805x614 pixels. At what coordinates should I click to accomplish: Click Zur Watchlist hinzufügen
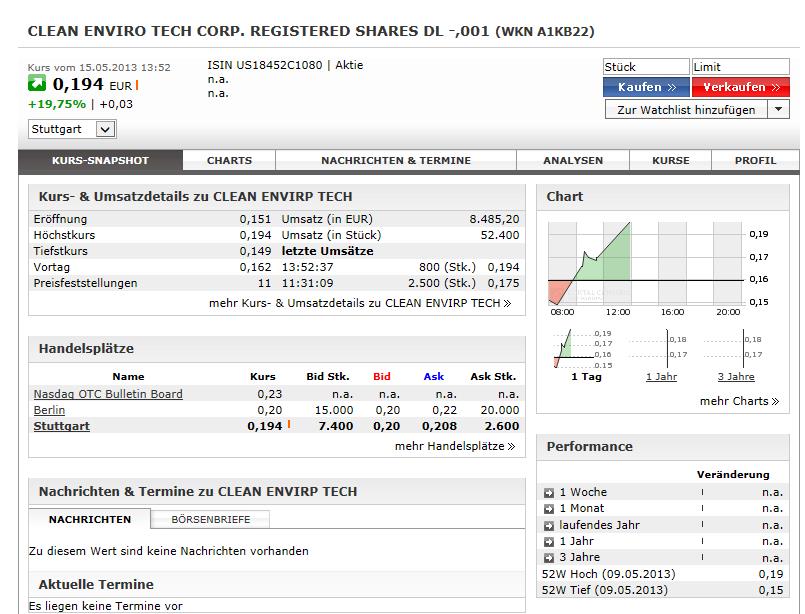click(x=688, y=109)
